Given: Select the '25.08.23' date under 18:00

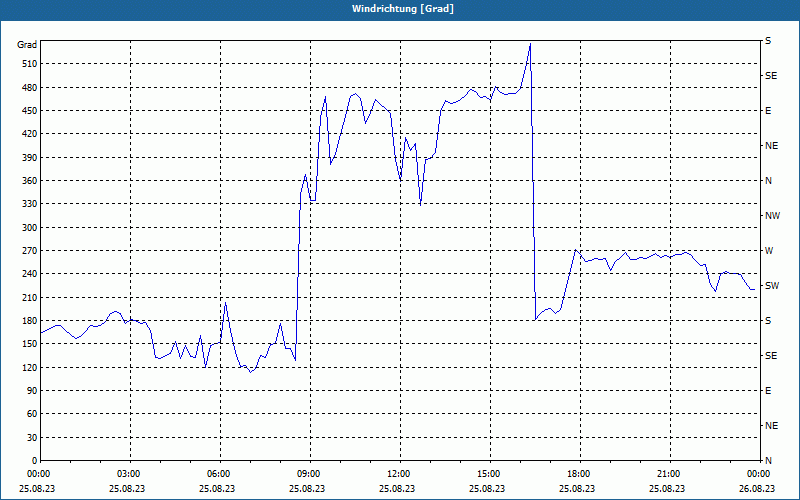Looking at the screenshot, I should (x=578, y=488).
